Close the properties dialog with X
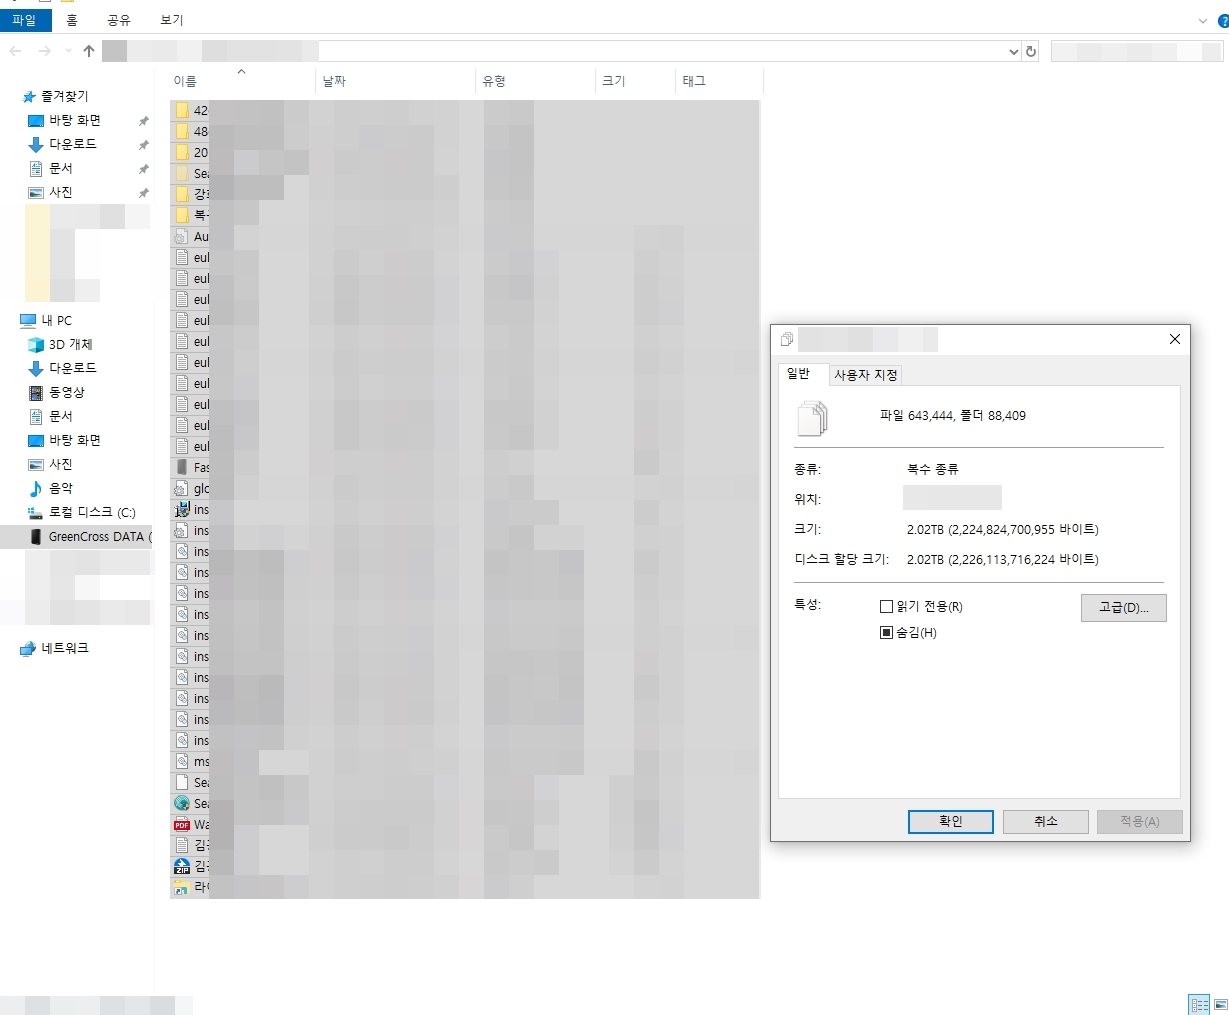 [1175, 340]
